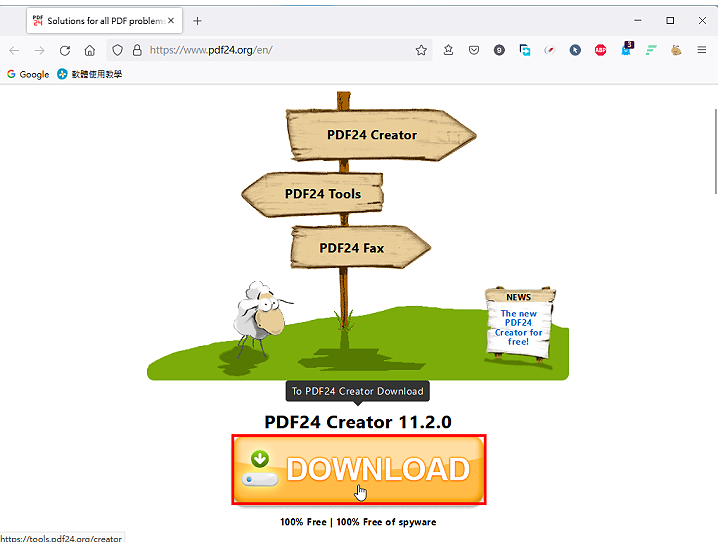
Task: Open the NEWS board about new PDF24 Creator
Action: 520,323
